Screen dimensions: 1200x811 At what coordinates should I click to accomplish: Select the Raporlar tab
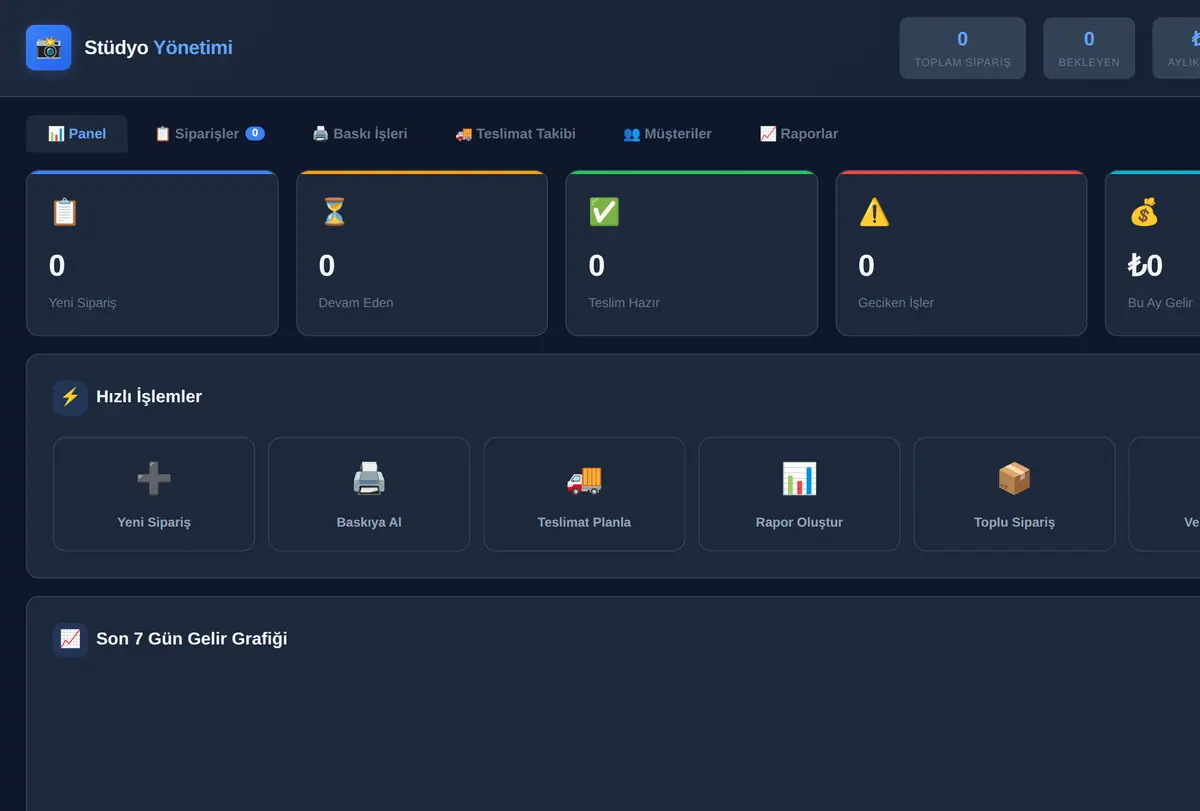pos(799,134)
